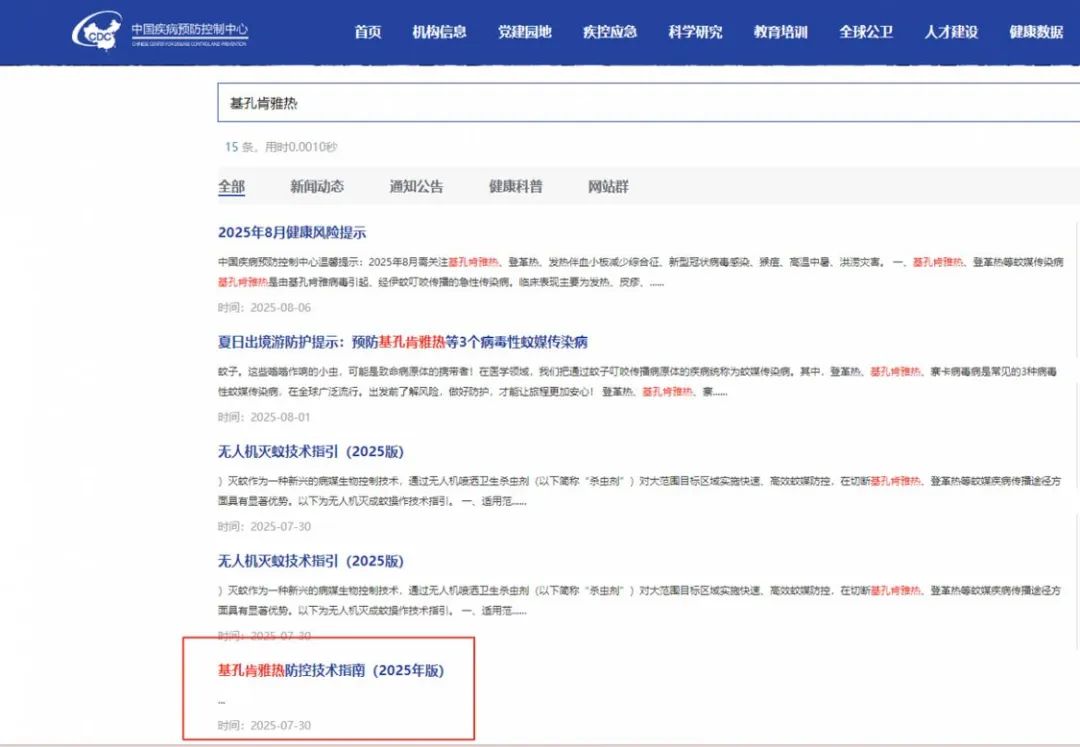The width and height of the screenshot is (1080, 747).
Task: Go to the 健康数据 section
Action: [1036, 32]
